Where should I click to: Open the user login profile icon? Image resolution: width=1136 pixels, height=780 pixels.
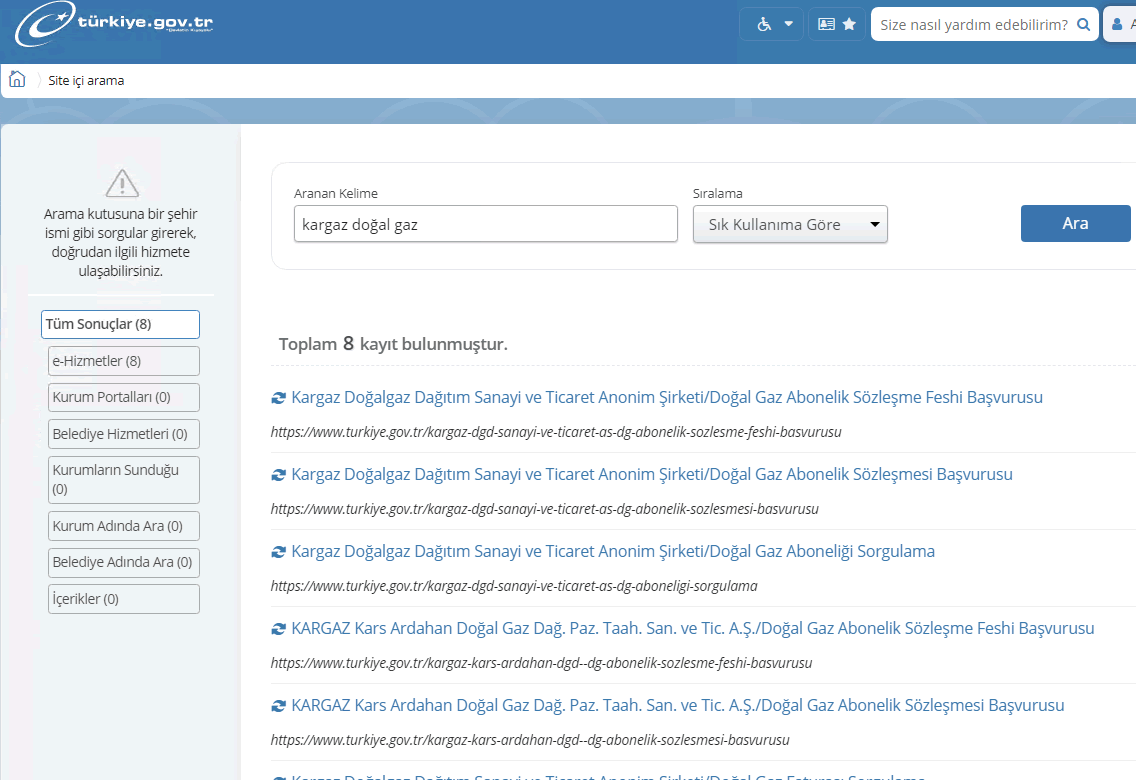point(1118,25)
